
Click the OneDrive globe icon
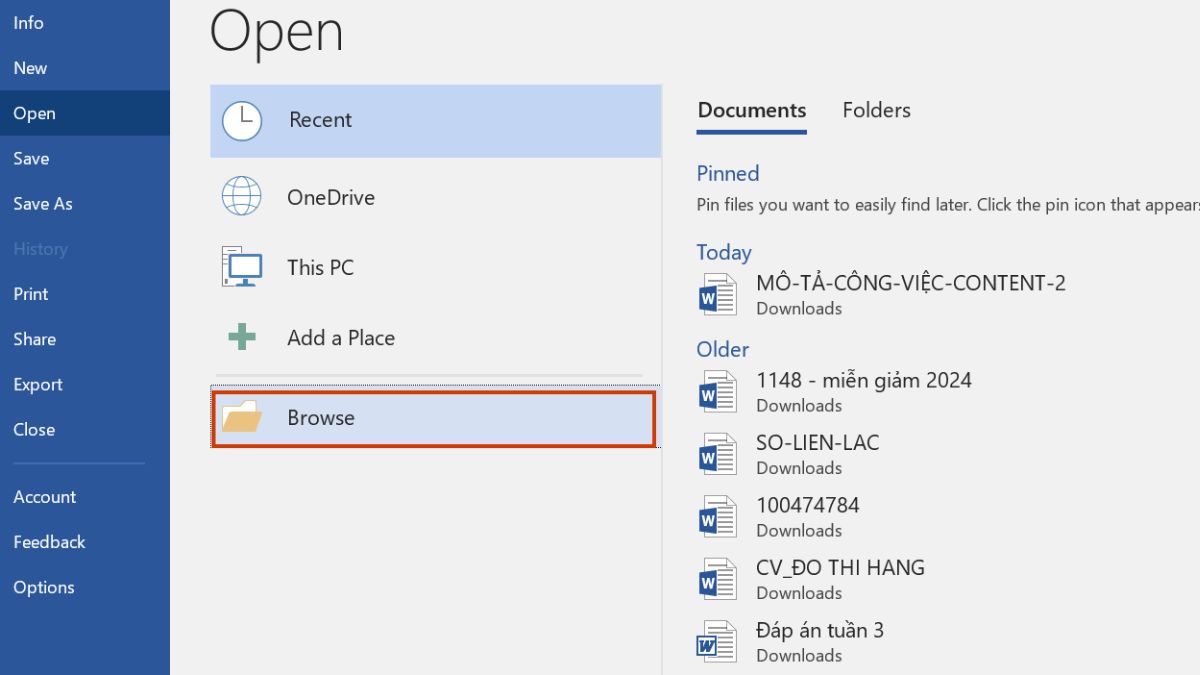pyautogui.click(x=241, y=197)
